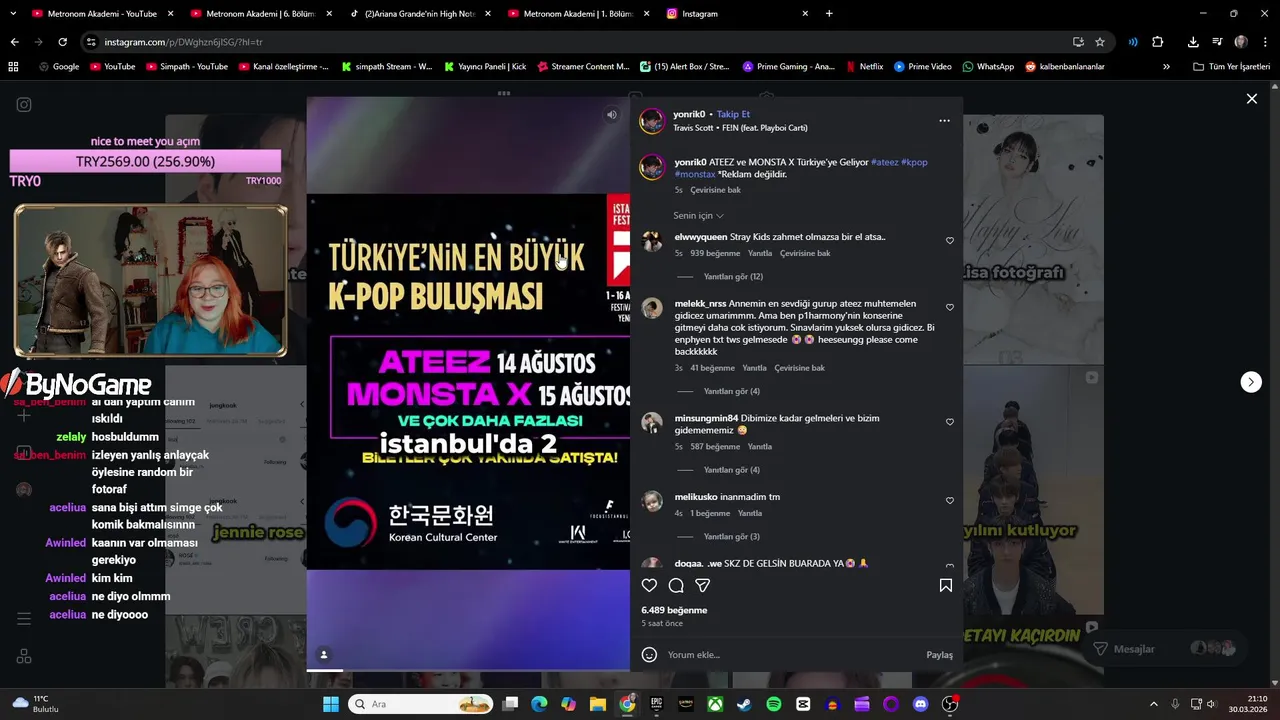Image resolution: width=1280 pixels, height=720 pixels.
Task: Open Spotify from the taskbar
Action: [x=774, y=704]
